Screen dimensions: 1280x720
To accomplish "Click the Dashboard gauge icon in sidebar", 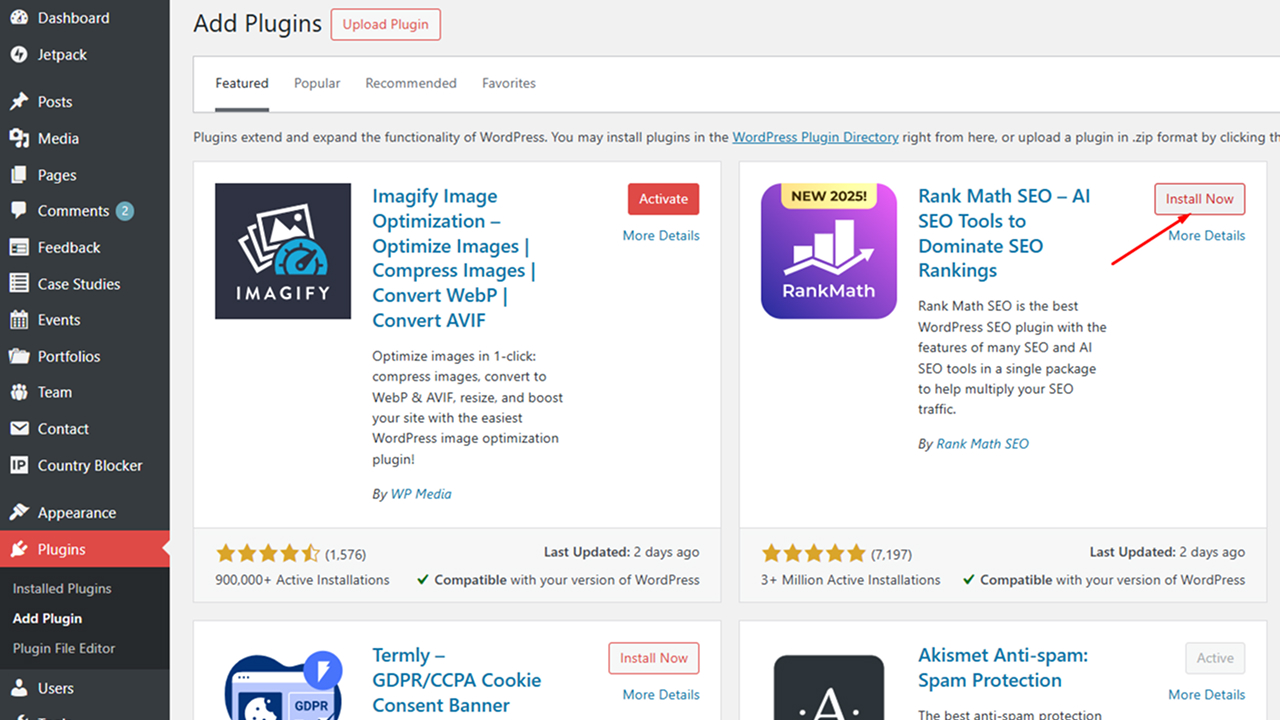I will click(x=19, y=18).
